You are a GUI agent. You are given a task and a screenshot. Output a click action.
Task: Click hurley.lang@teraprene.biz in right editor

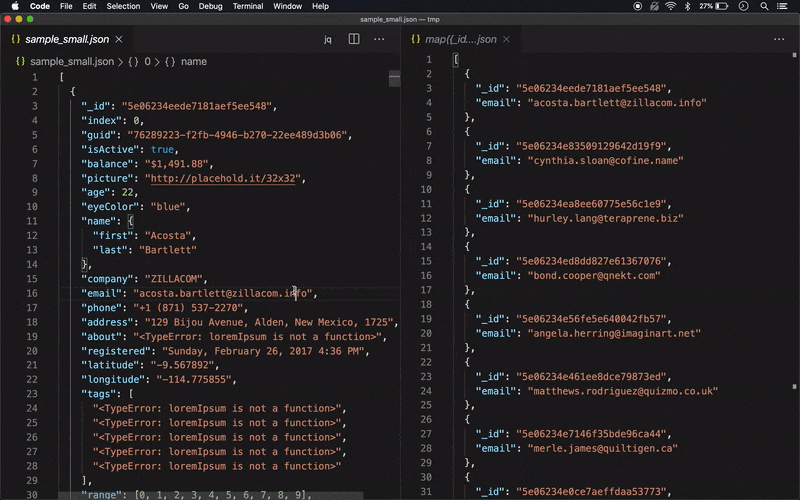point(605,218)
